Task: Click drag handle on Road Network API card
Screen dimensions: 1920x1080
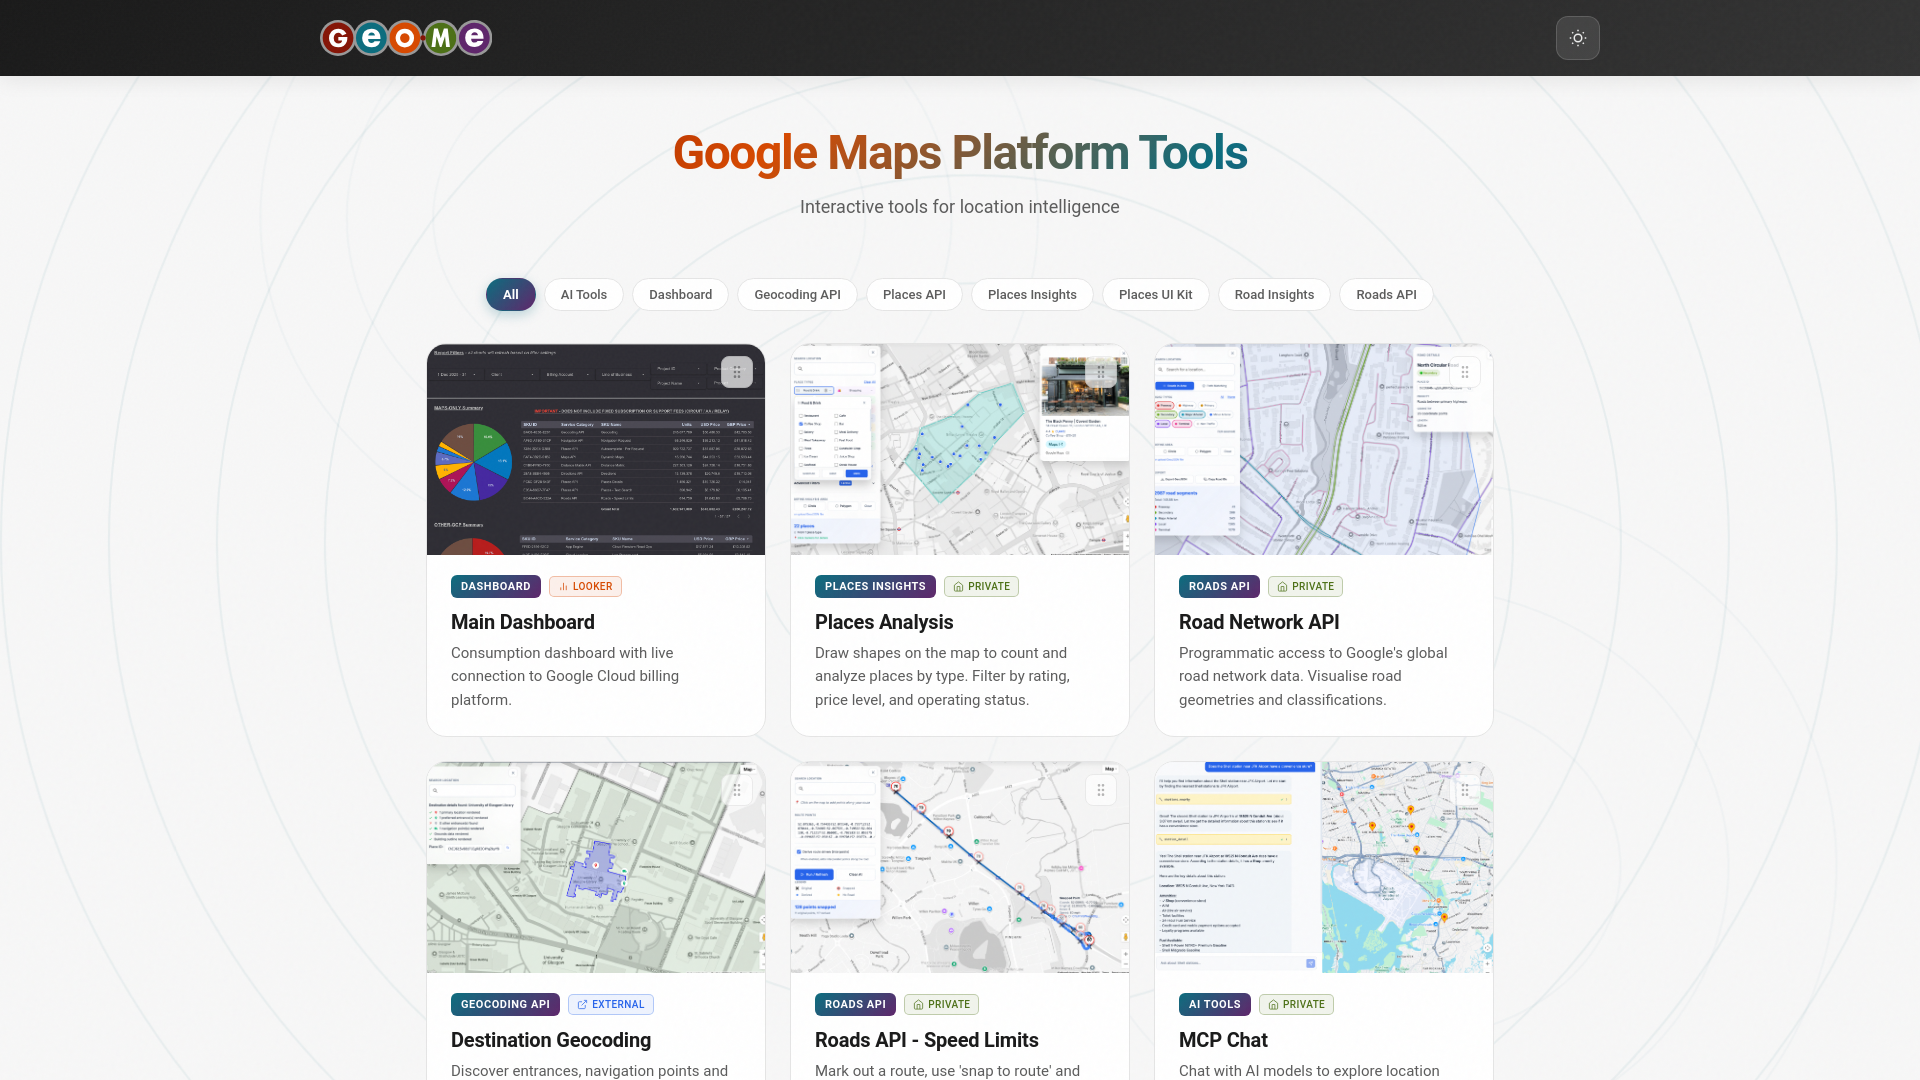Action: [1465, 372]
